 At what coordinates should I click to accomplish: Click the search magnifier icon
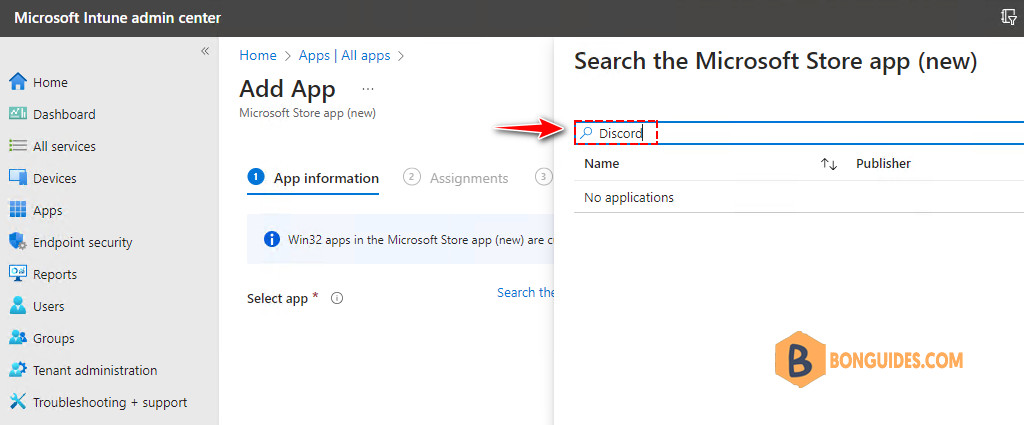(x=586, y=133)
